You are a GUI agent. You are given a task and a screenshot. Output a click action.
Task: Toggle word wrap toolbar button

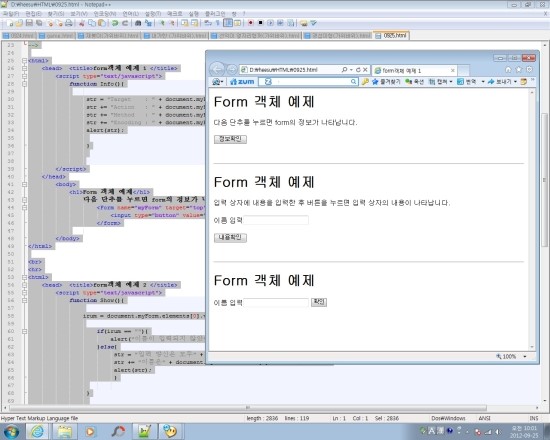click(208, 23)
